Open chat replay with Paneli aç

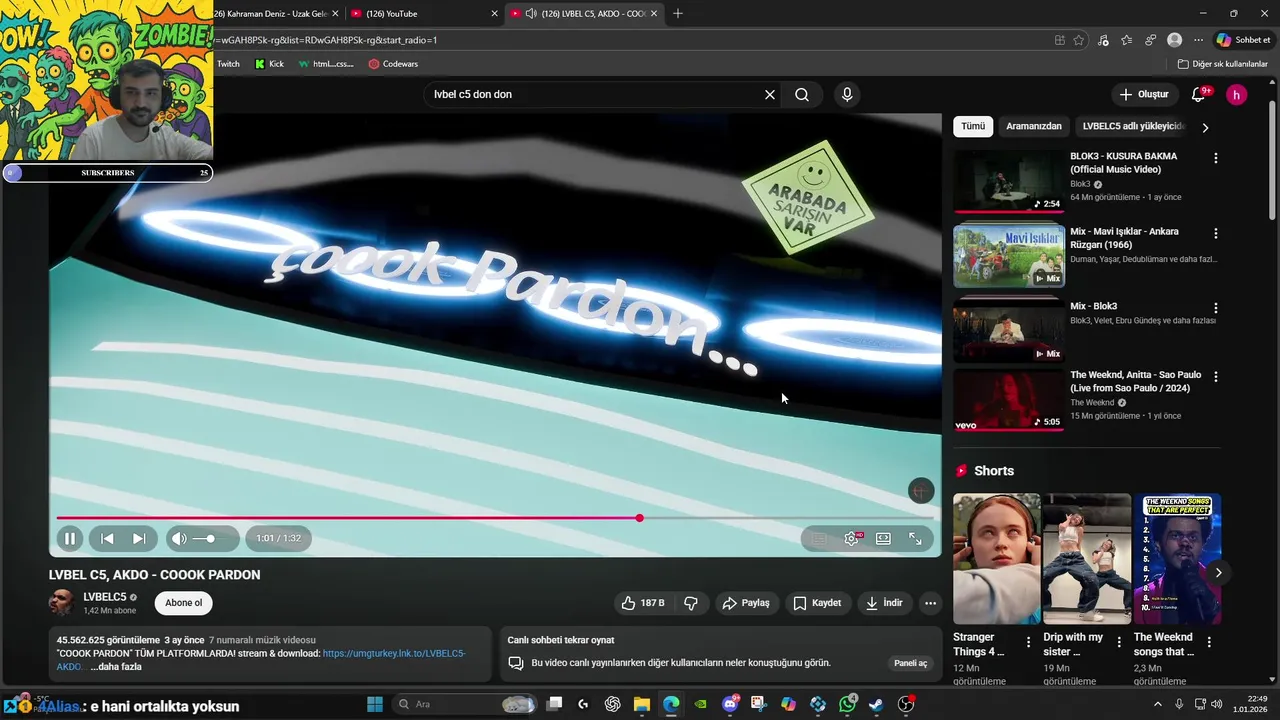click(x=910, y=663)
